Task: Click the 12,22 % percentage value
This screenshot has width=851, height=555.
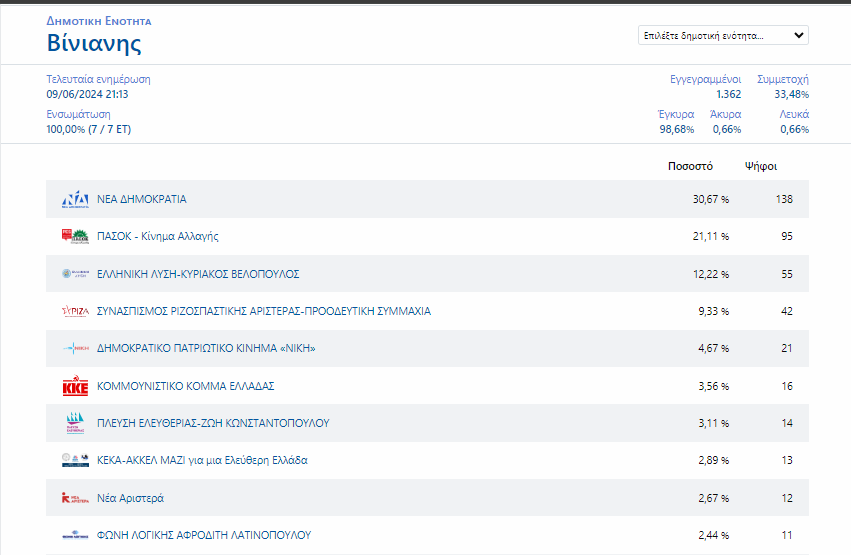Action: click(x=710, y=274)
